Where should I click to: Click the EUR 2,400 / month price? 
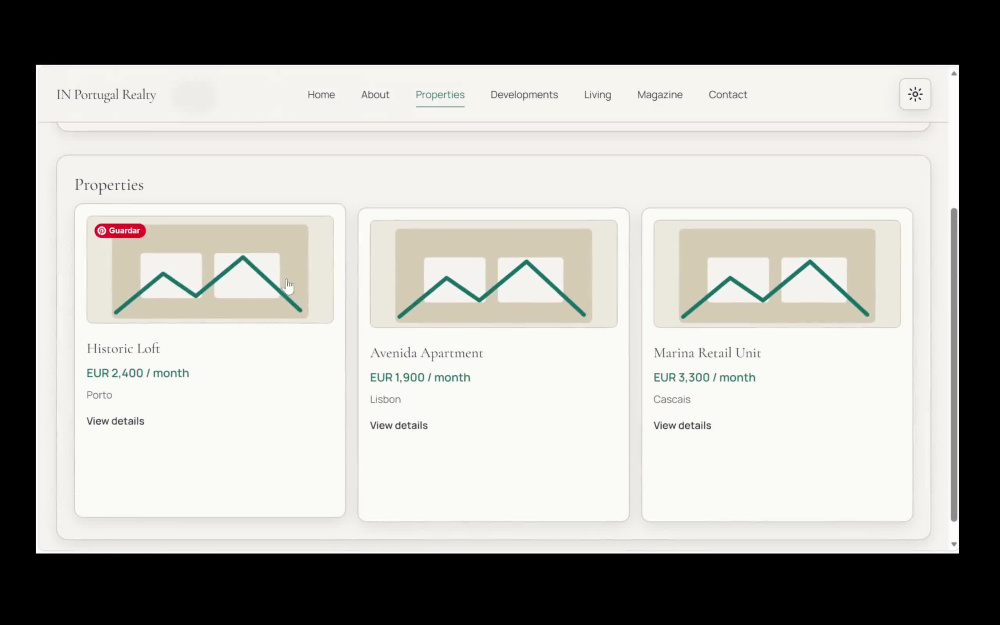tap(138, 373)
